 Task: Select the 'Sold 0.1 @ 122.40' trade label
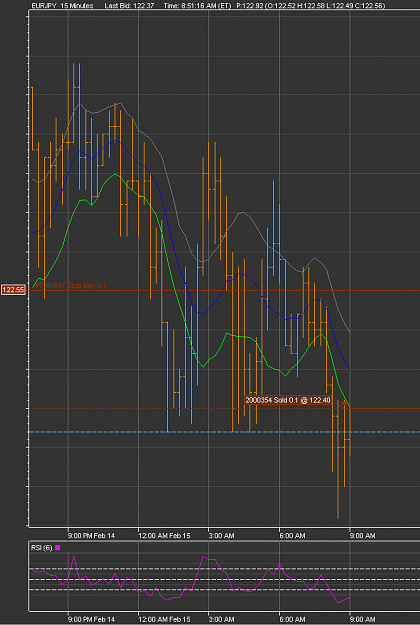(288, 400)
